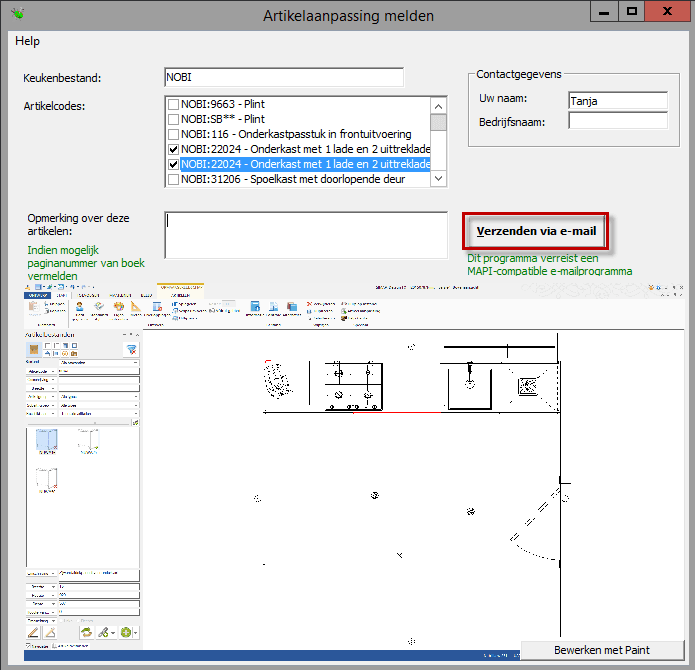Click the article list scrollbar thumb

(438, 124)
